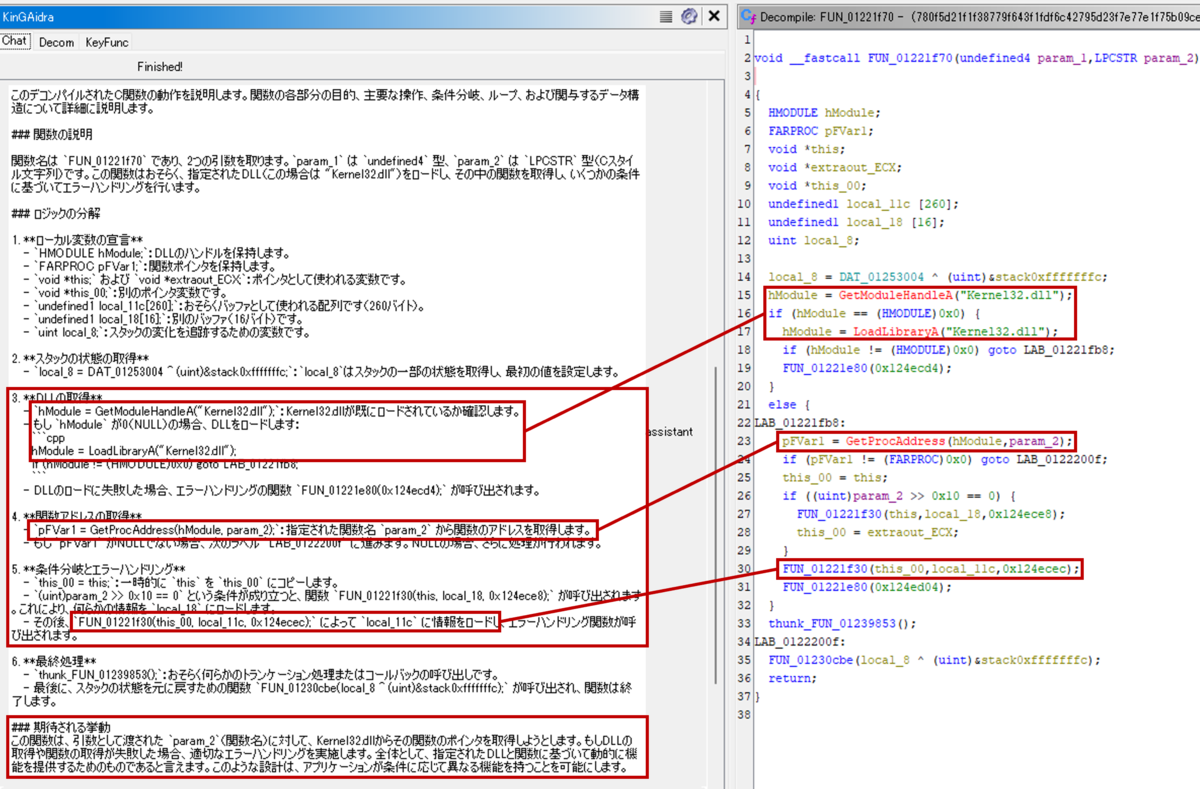This screenshot has width=1200, height=789.
Task: Click the "Finished!" status label
Action: [x=160, y=67]
